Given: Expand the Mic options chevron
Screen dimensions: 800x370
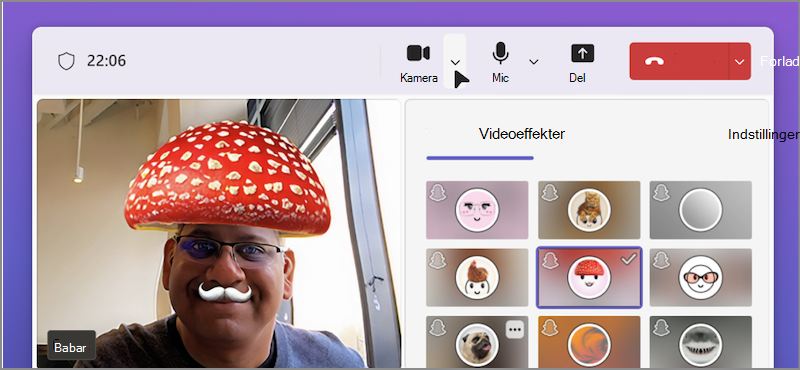Looking at the screenshot, I should pyautogui.click(x=534, y=62).
